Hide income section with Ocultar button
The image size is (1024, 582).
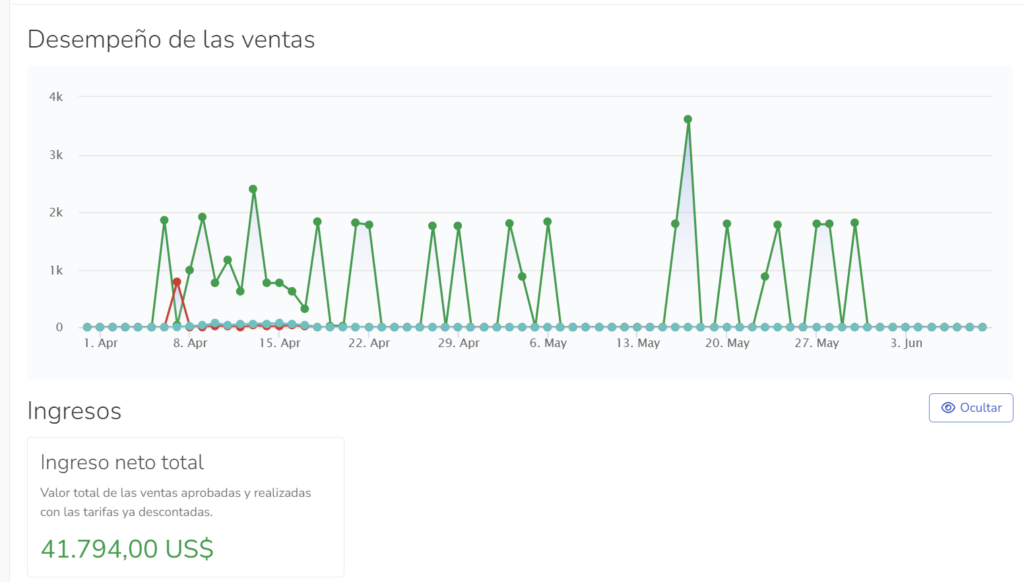pos(970,408)
